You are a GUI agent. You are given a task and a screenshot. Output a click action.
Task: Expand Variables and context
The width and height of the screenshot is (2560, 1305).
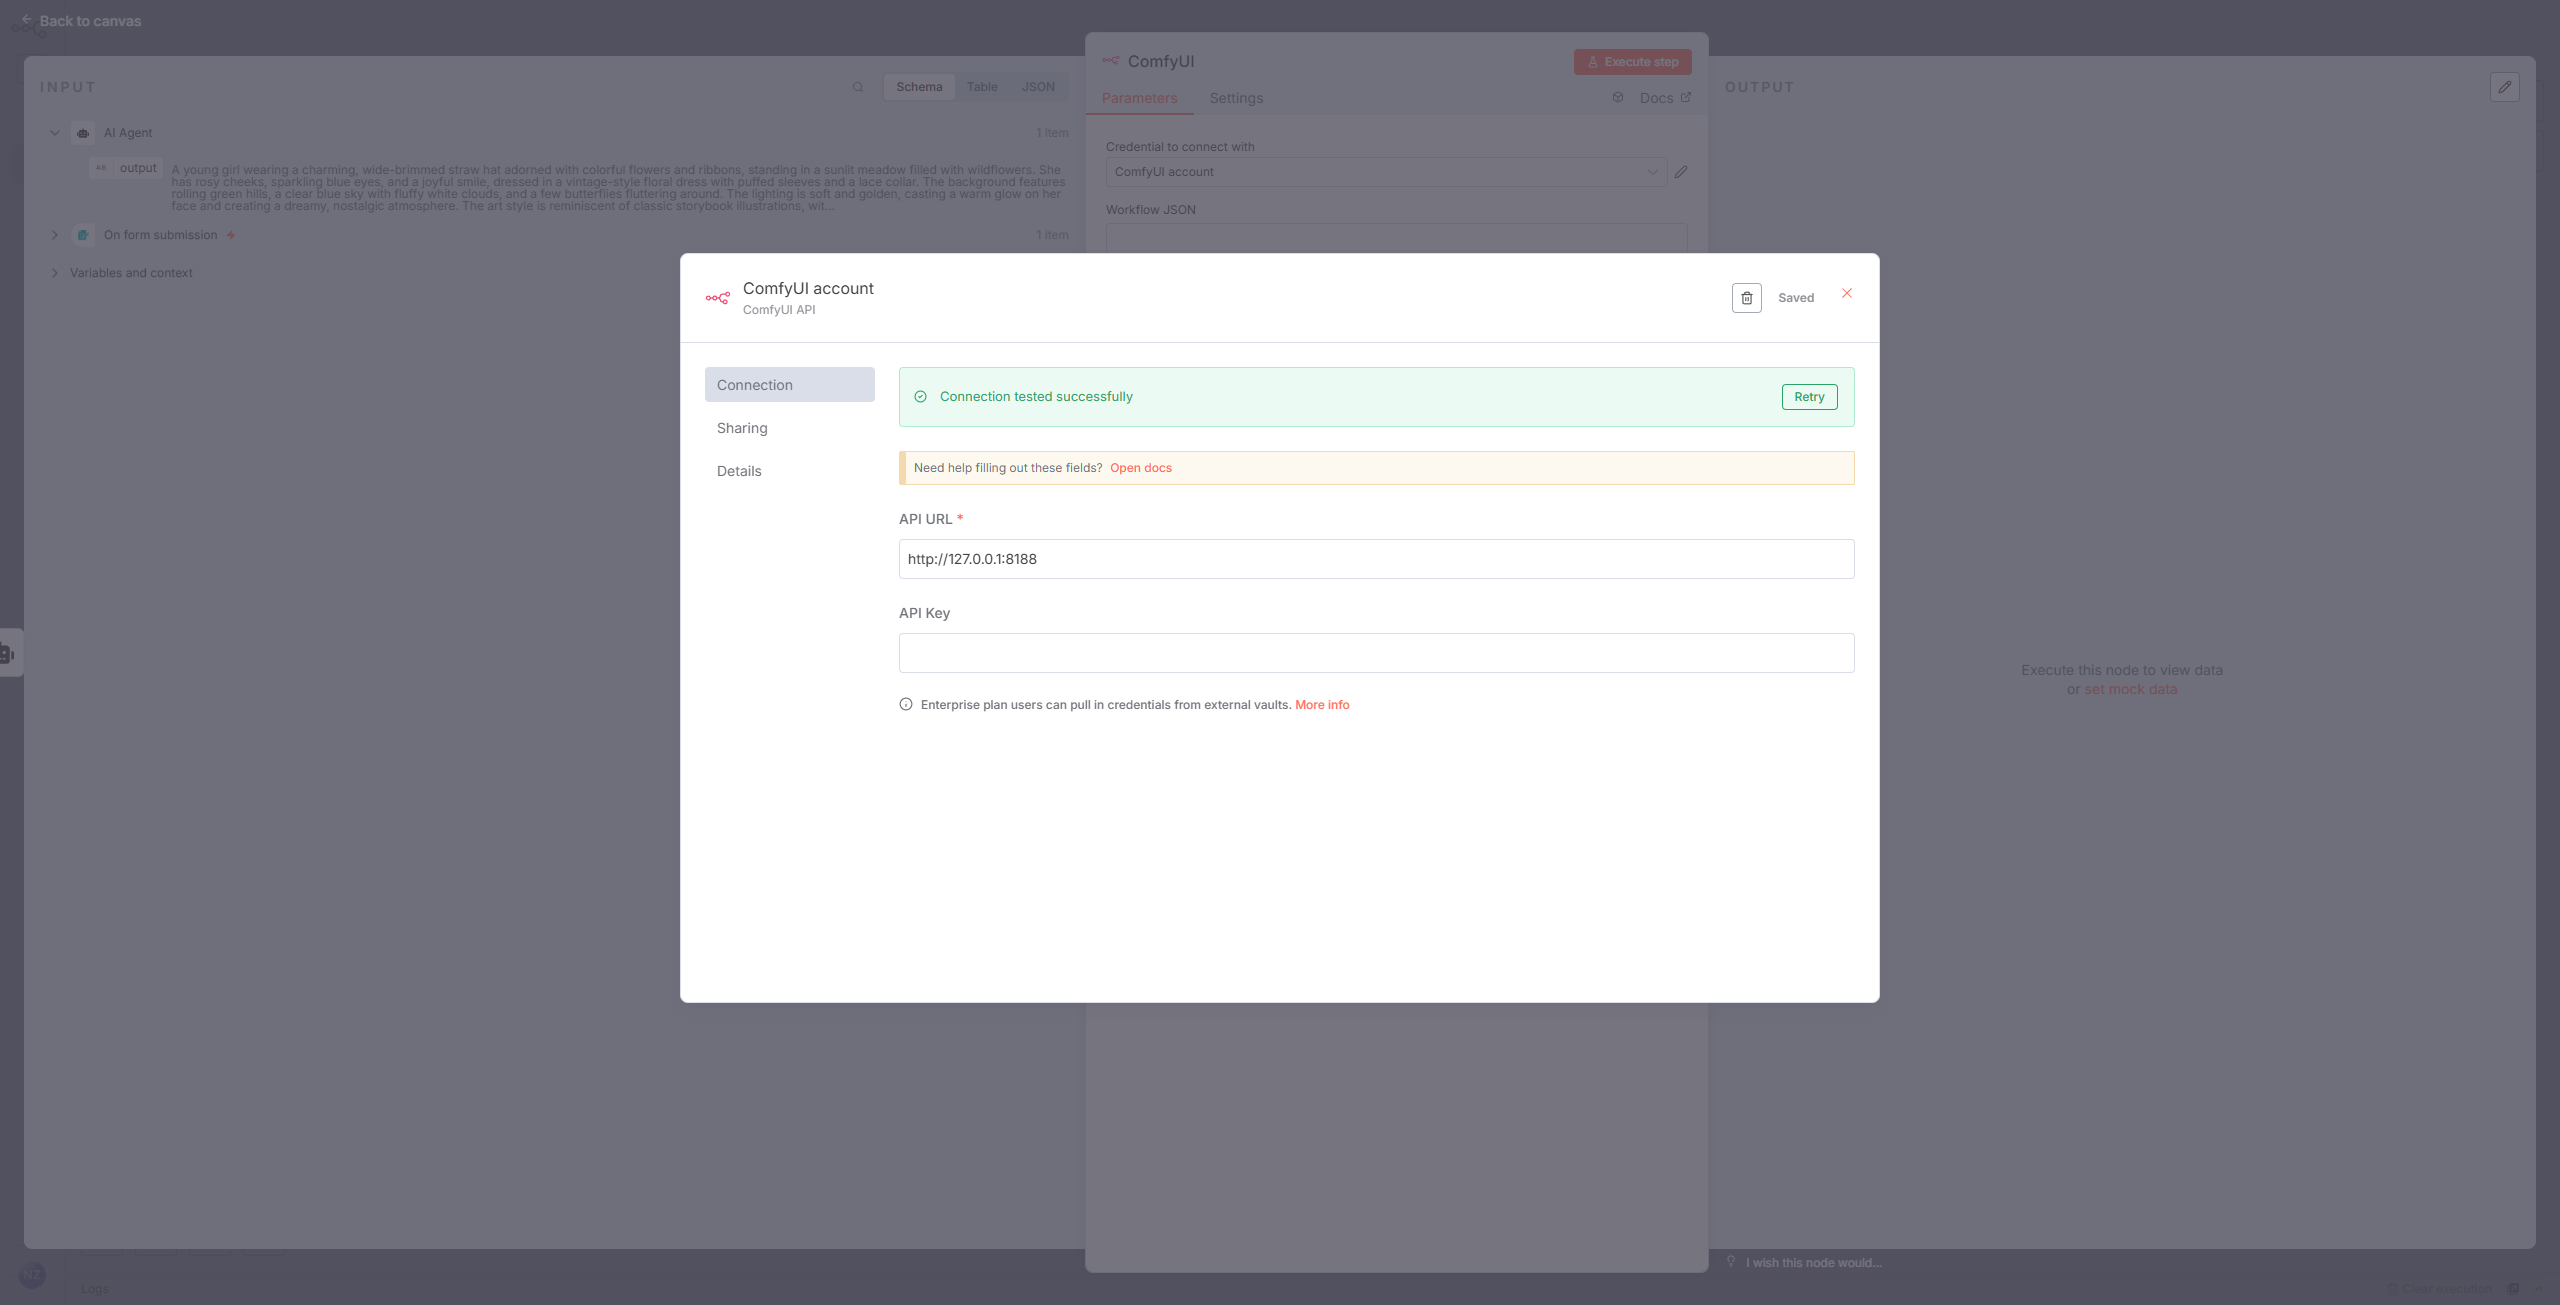point(55,273)
